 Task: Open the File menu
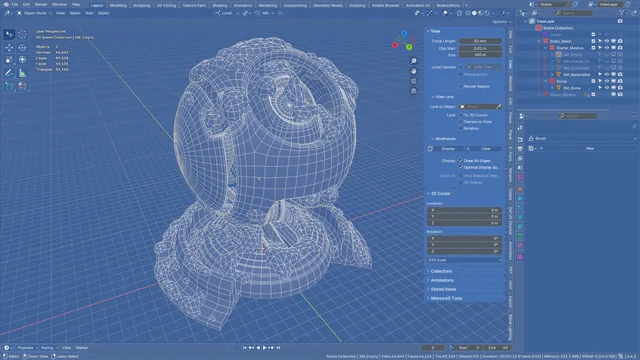14,4
